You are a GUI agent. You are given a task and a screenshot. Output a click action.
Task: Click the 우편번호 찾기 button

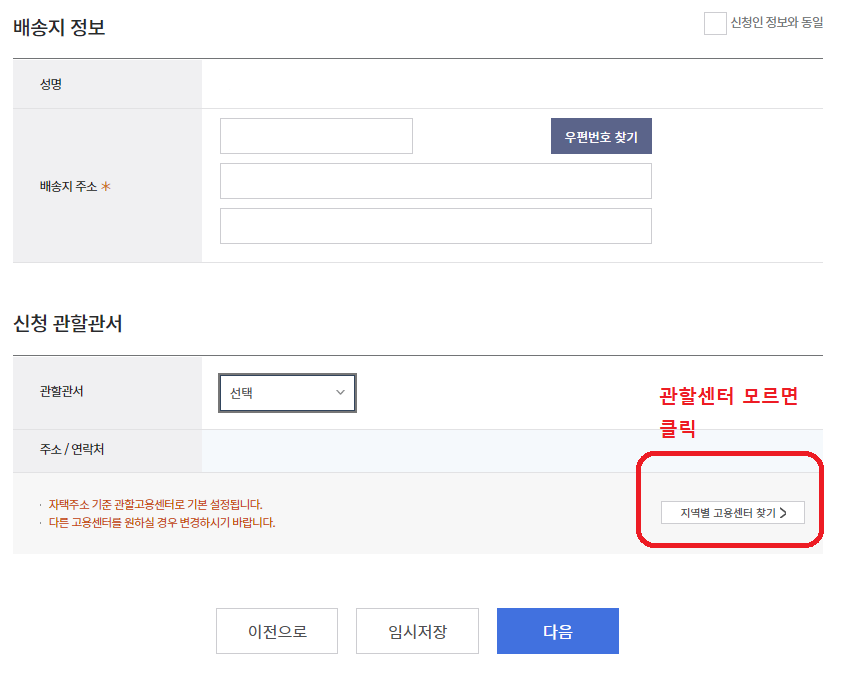pos(601,136)
